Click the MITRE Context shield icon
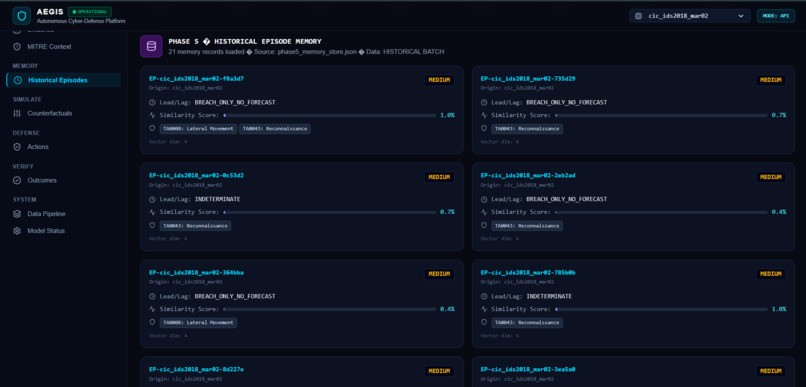 (x=17, y=47)
